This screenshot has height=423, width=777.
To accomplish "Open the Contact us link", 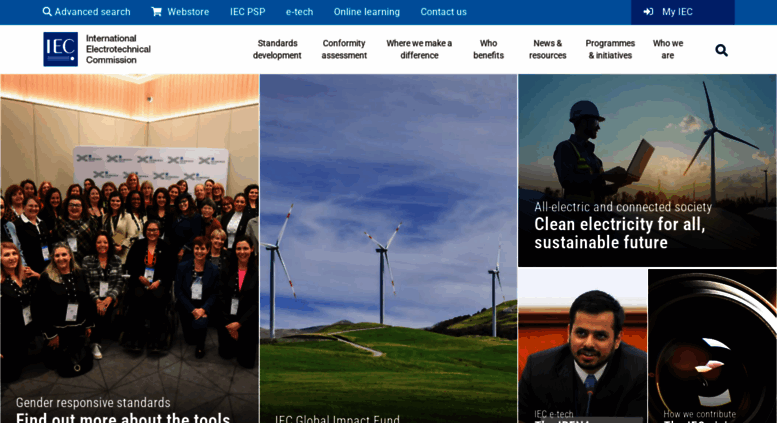I will click(x=444, y=11).
